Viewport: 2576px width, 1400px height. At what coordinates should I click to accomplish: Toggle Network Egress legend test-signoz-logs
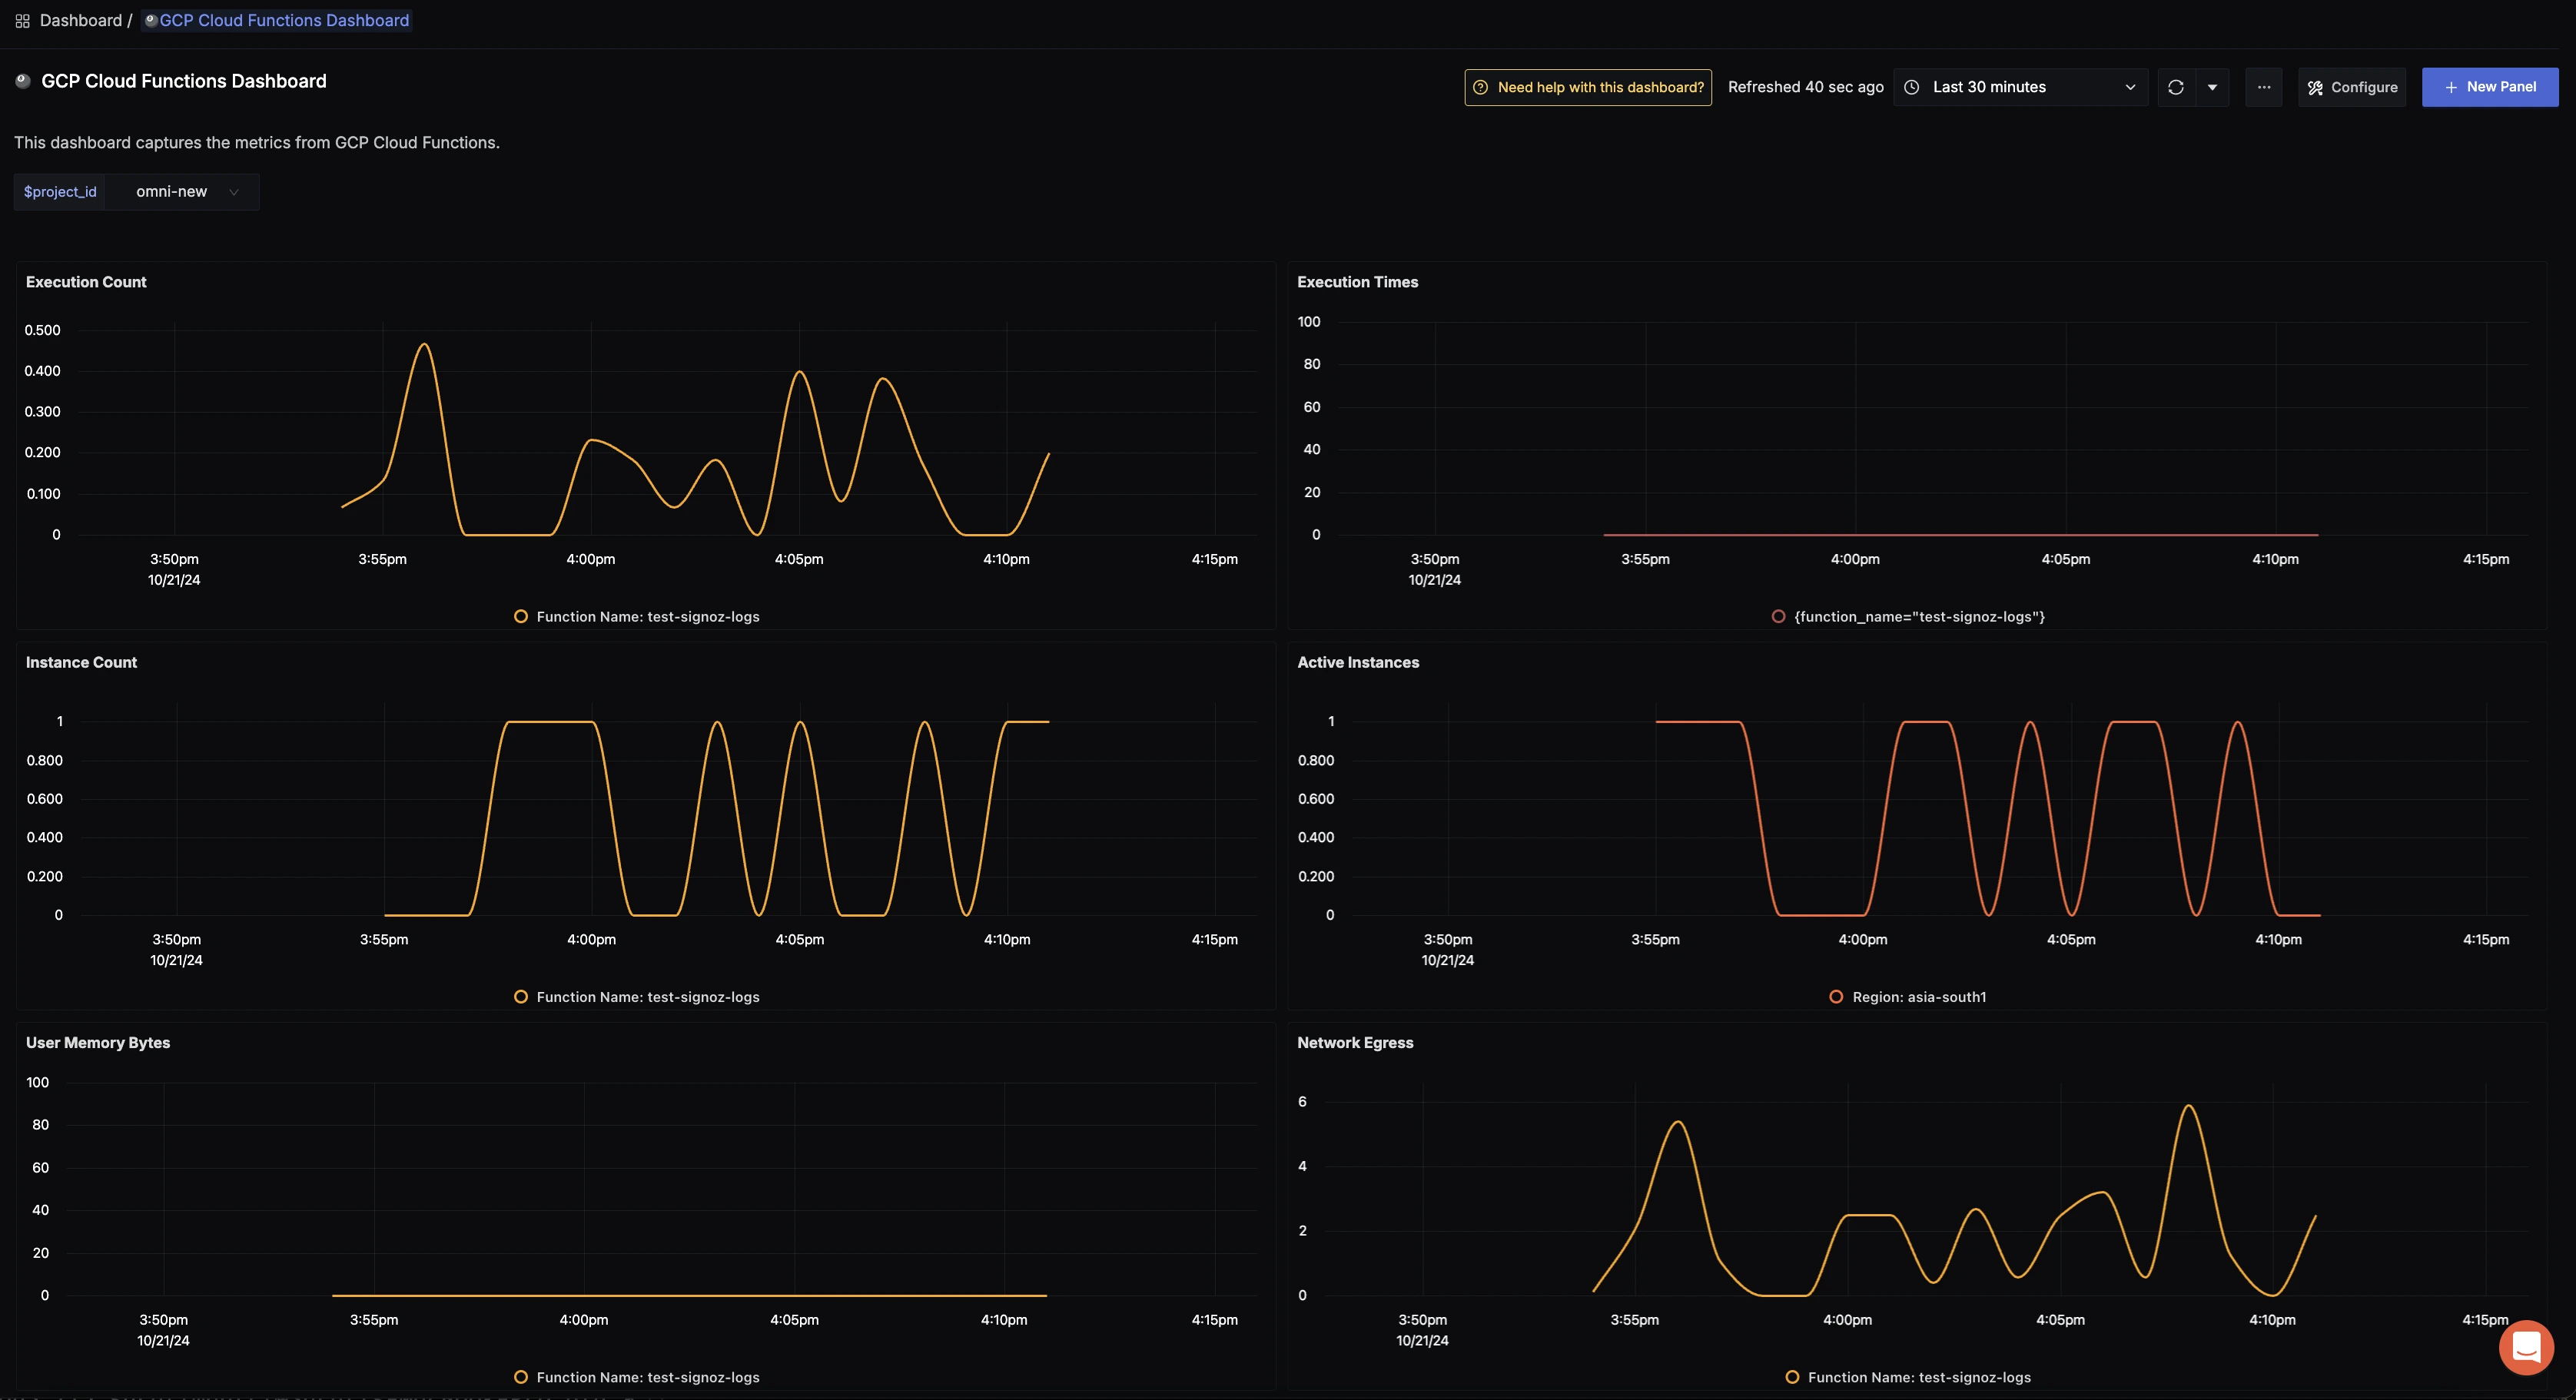click(x=1908, y=1378)
